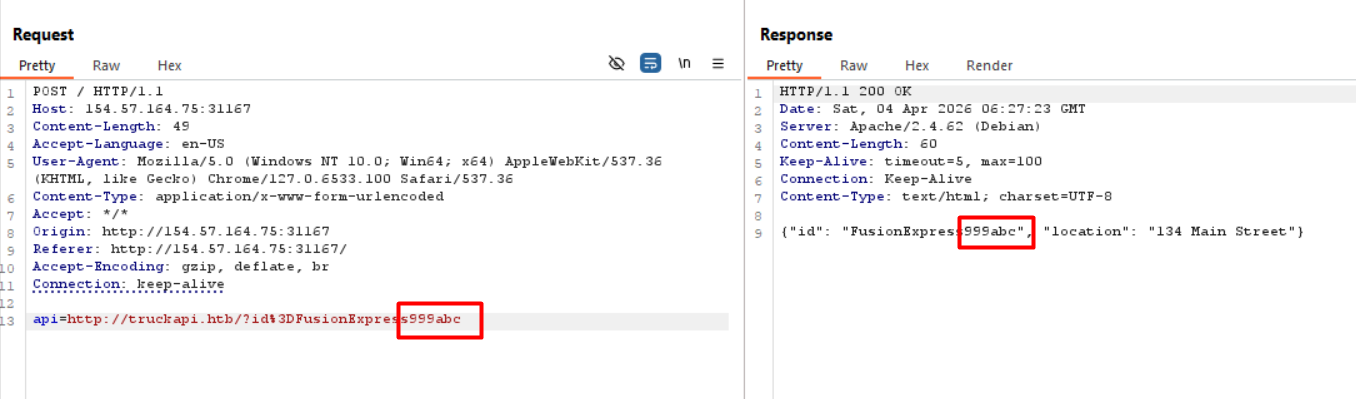Click the Server: Apache response header
This screenshot has width=1356, height=399.
click(910, 126)
